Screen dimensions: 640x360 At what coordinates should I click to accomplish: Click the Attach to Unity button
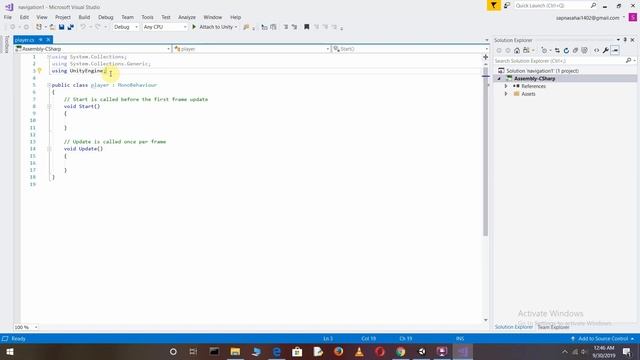pyautogui.click(x=214, y=27)
